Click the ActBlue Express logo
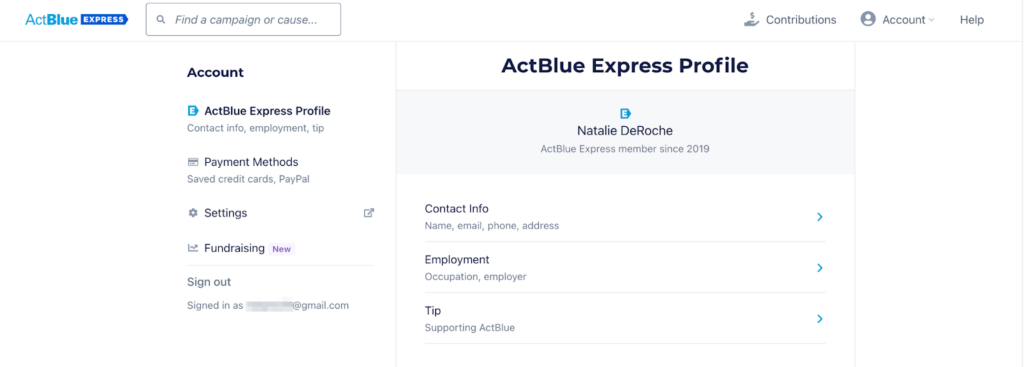 tap(76, 20)
